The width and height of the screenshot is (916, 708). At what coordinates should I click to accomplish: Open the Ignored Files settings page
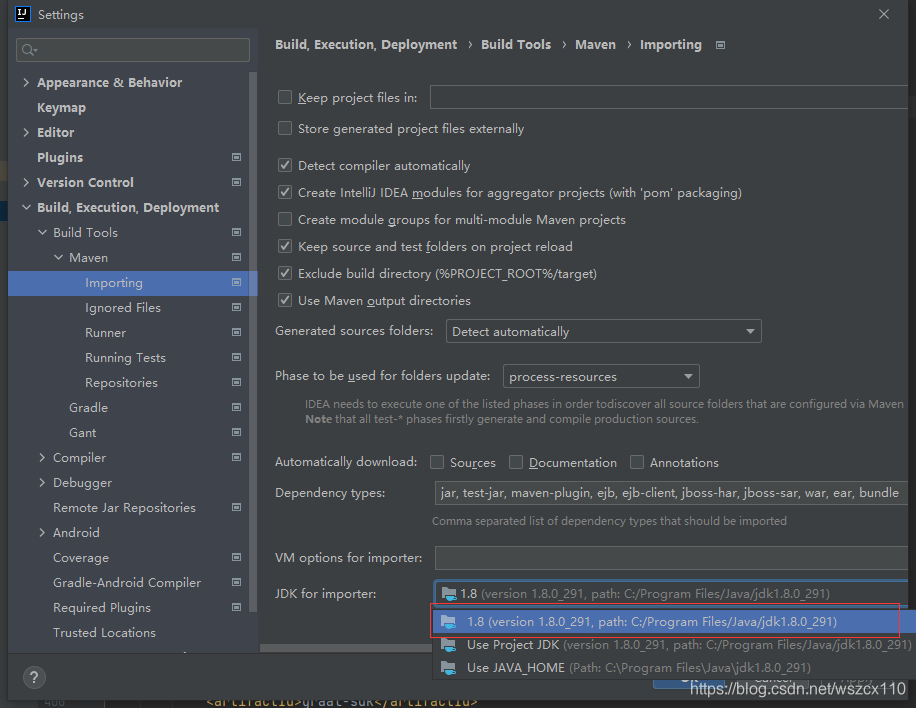123,307
